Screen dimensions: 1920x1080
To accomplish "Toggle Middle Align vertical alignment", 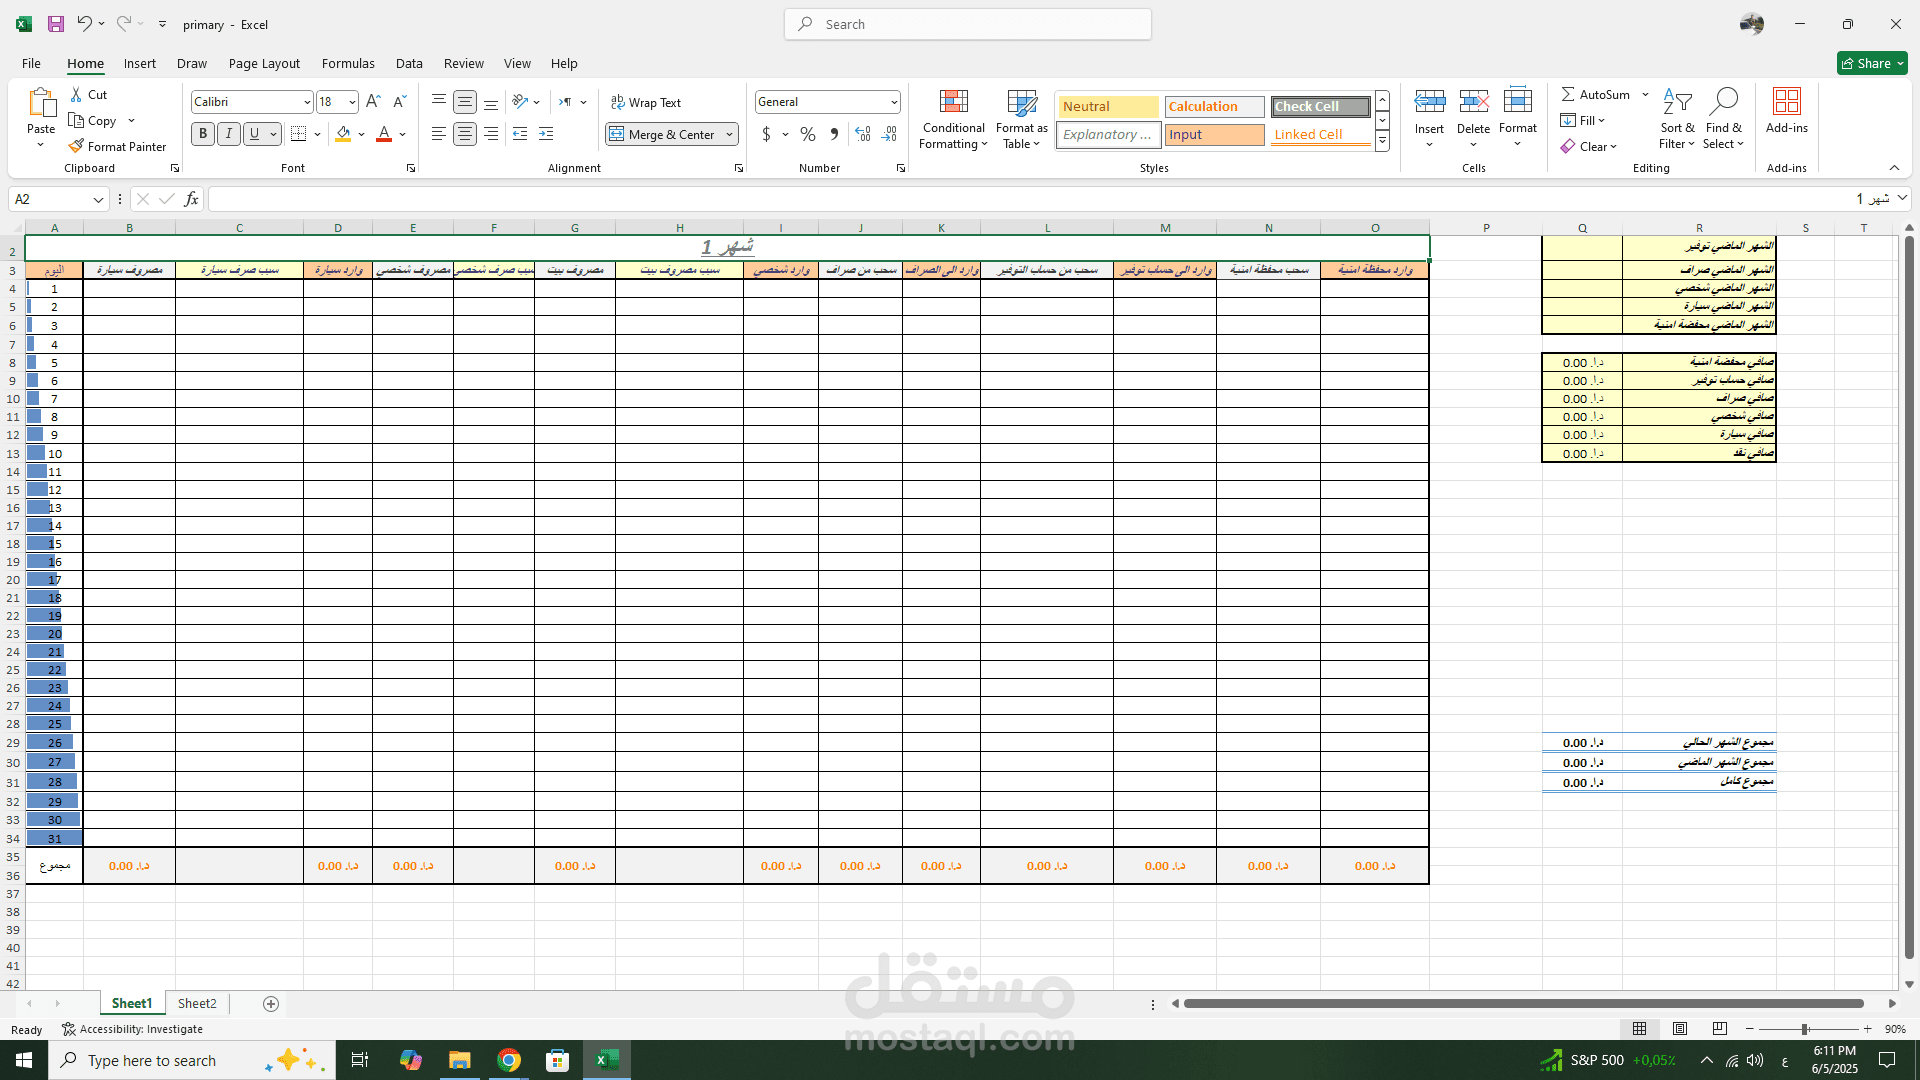I will tap(465, 102).
